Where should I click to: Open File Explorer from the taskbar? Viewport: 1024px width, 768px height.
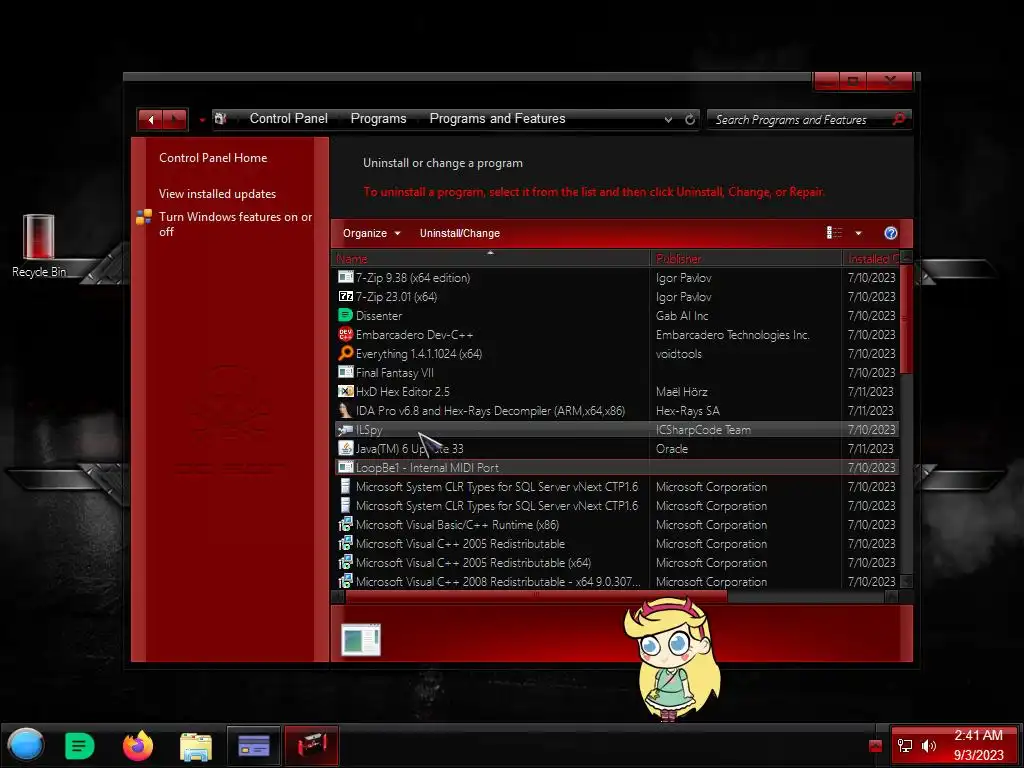(x=196, y=746)
